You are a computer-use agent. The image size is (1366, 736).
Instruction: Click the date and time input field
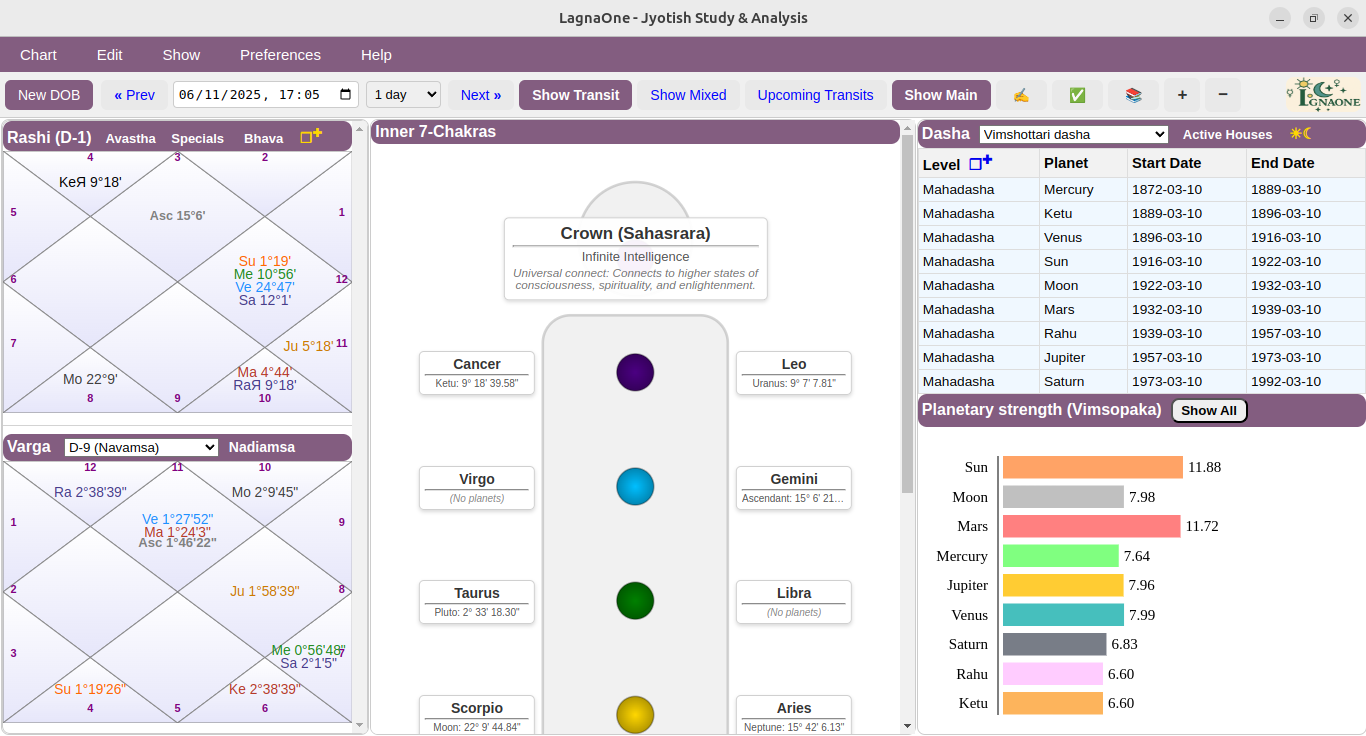266,95
